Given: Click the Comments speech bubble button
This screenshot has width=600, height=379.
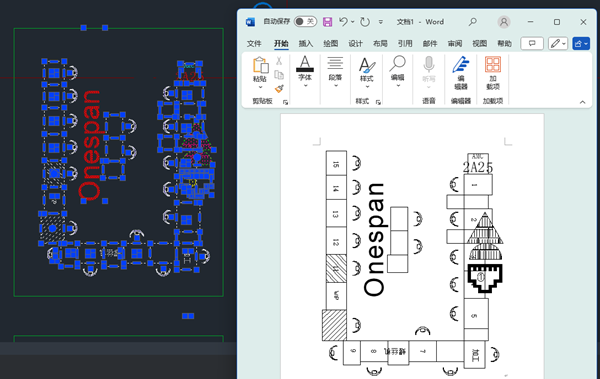Looking at the screenshot, I should click(532, 44).
